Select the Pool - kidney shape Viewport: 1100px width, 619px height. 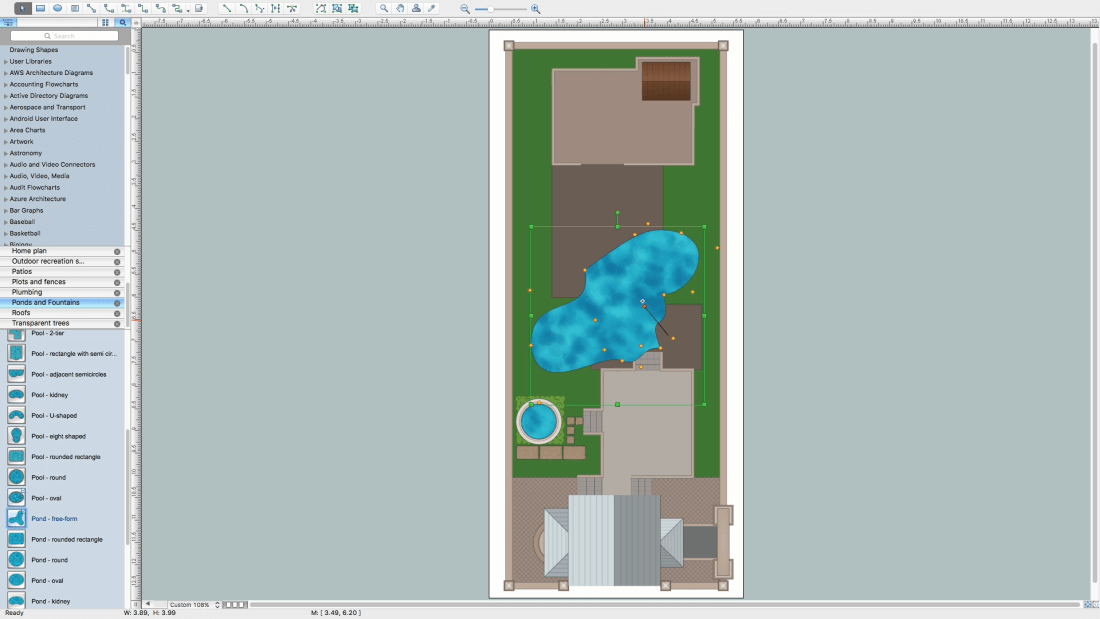pos(49,395)
